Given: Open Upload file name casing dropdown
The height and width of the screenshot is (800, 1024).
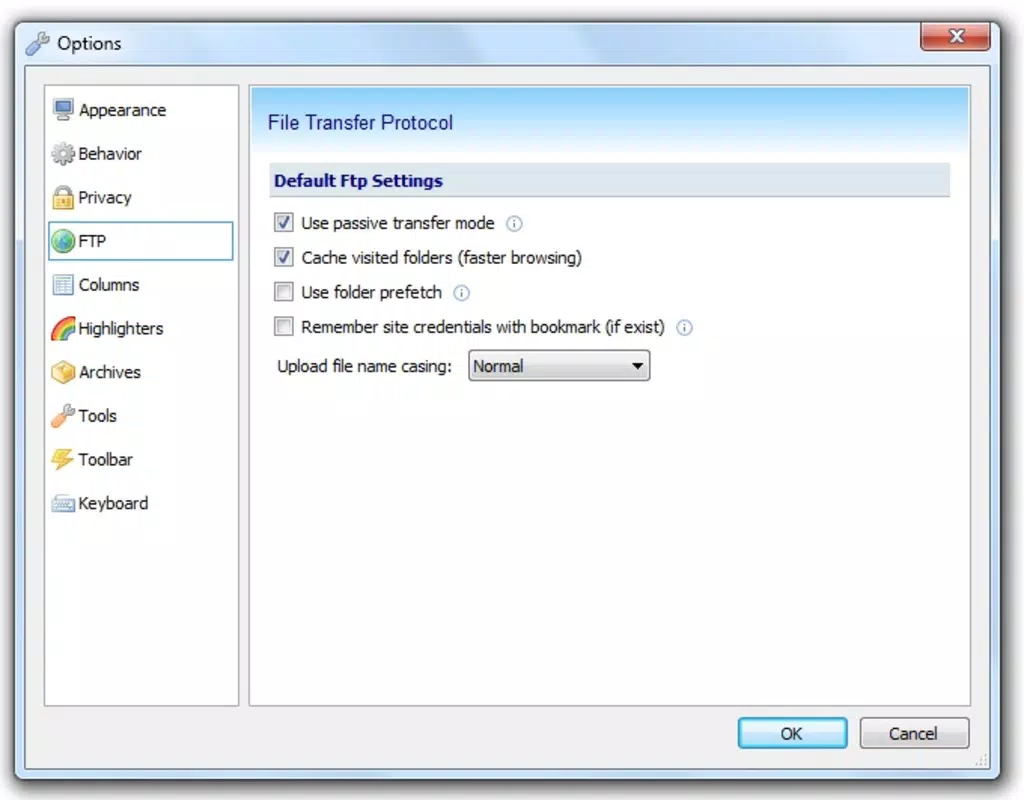Looking at the screenshot, I should (559, 366).
